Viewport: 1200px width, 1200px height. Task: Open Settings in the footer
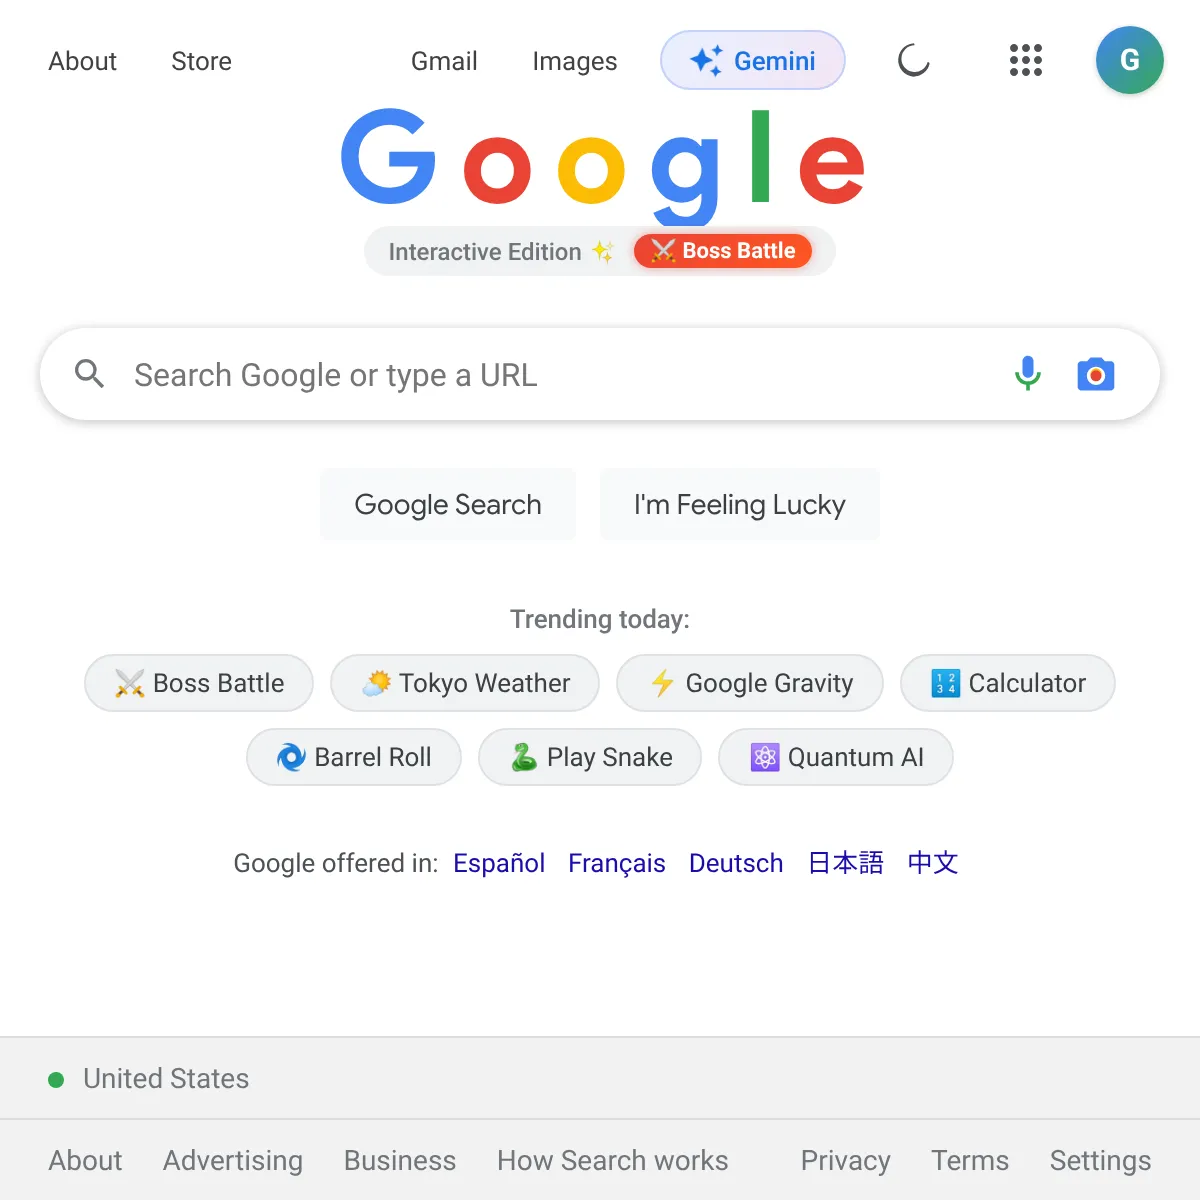(1100, 1160)
